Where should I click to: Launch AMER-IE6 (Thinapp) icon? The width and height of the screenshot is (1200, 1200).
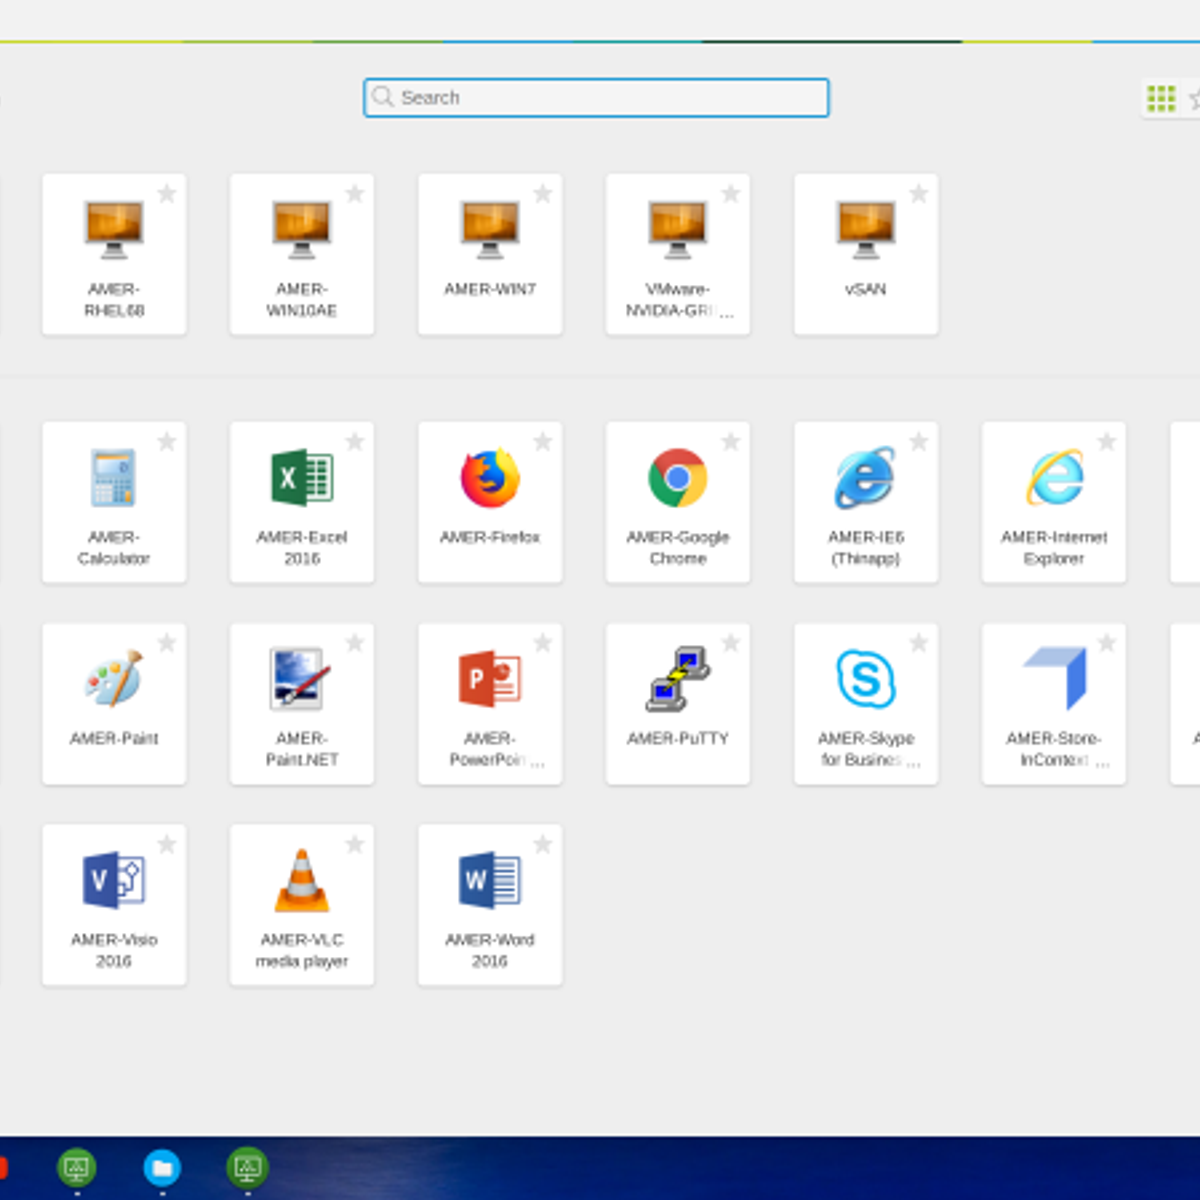coord(866,478)
